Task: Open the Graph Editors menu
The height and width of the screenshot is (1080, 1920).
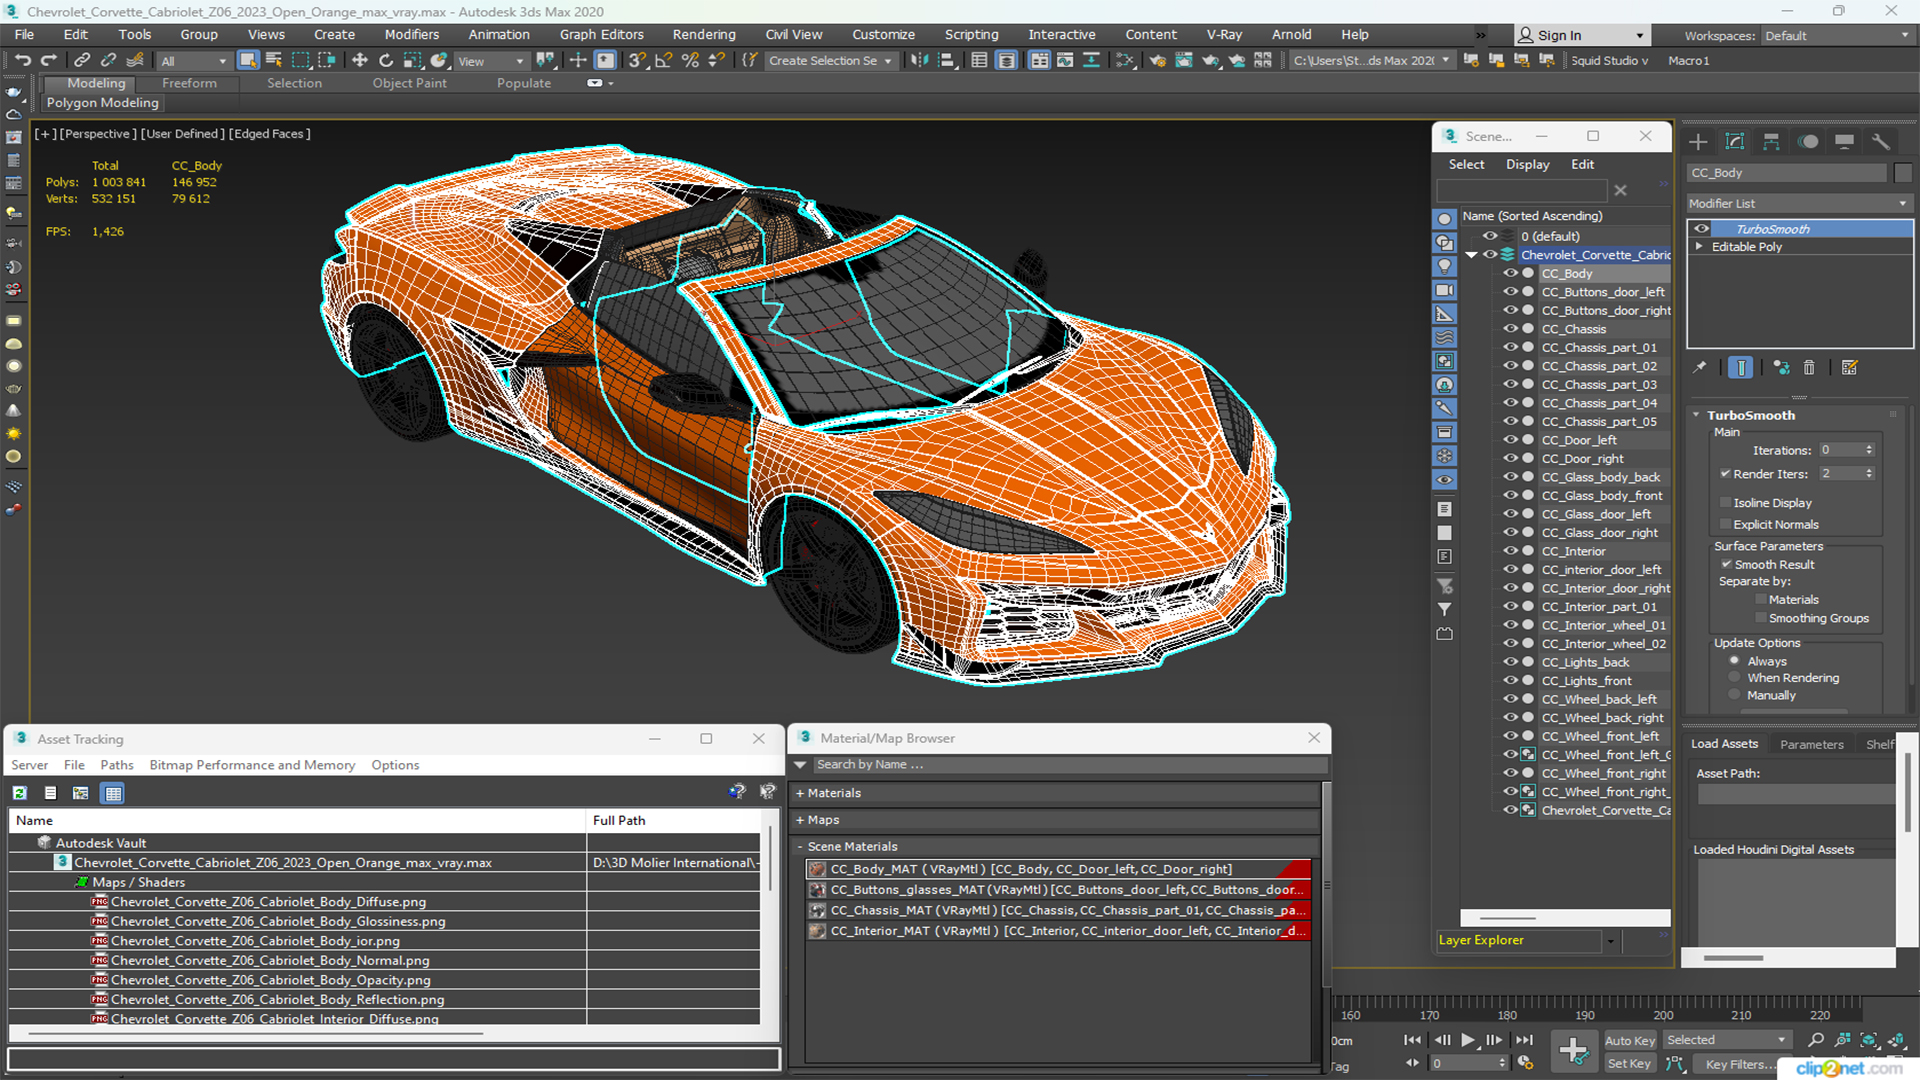Action: coord(601,35)
